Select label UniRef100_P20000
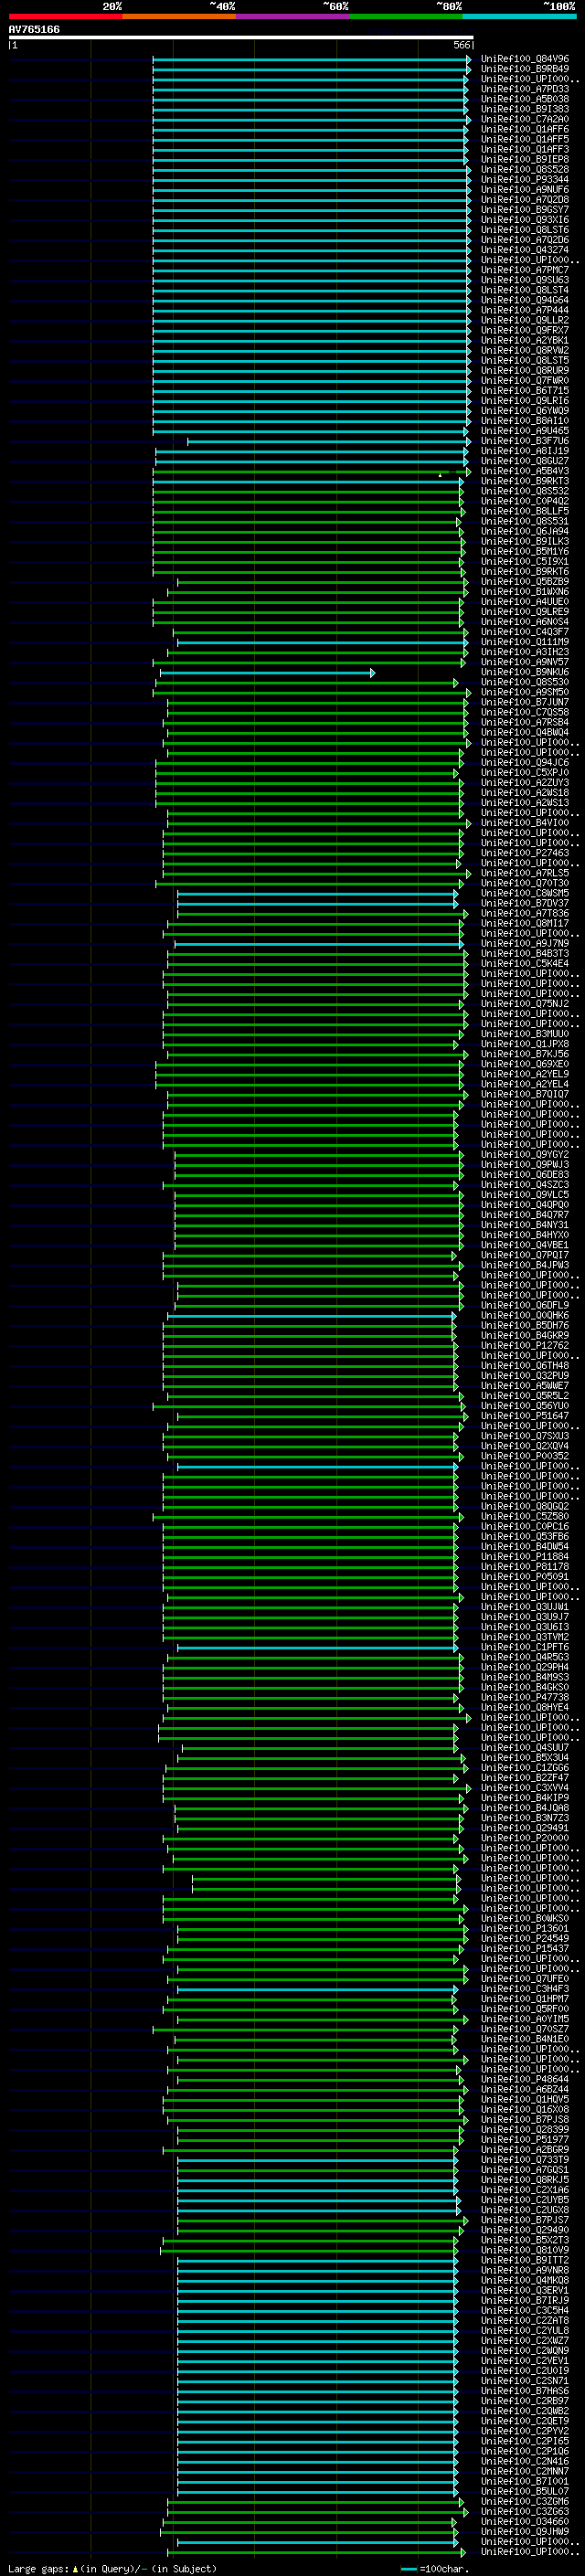Image resolution: width=585 pixels, height=2576 pixels. coord(525,1839)
